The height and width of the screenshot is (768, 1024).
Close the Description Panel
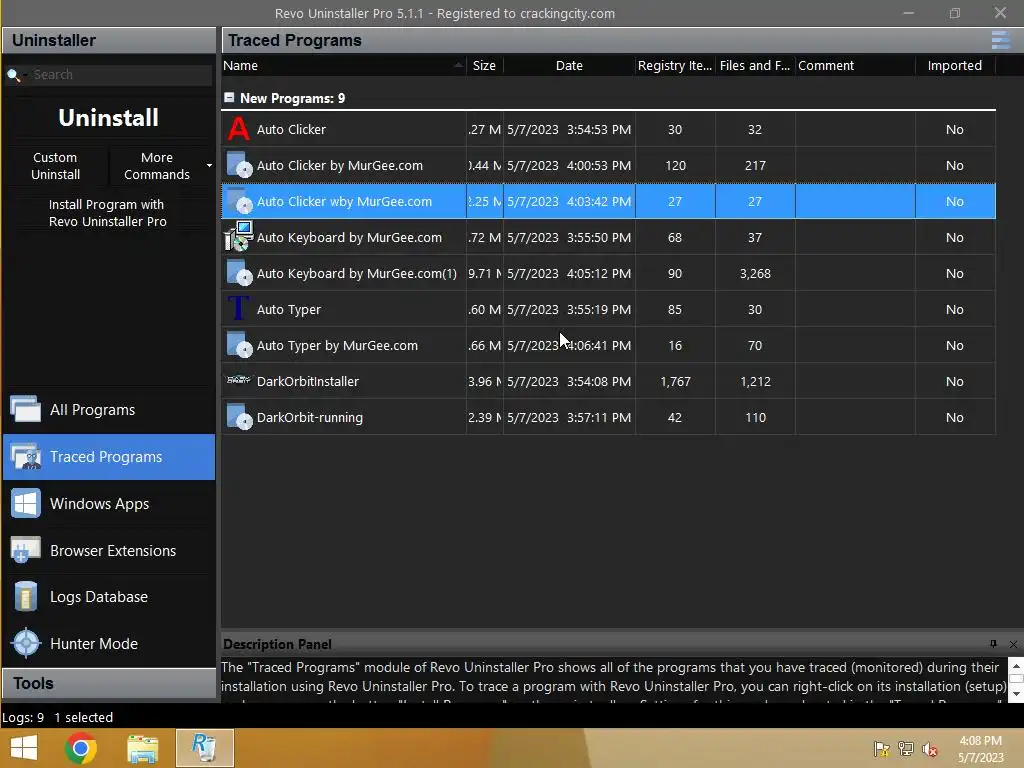point(1013,644)
